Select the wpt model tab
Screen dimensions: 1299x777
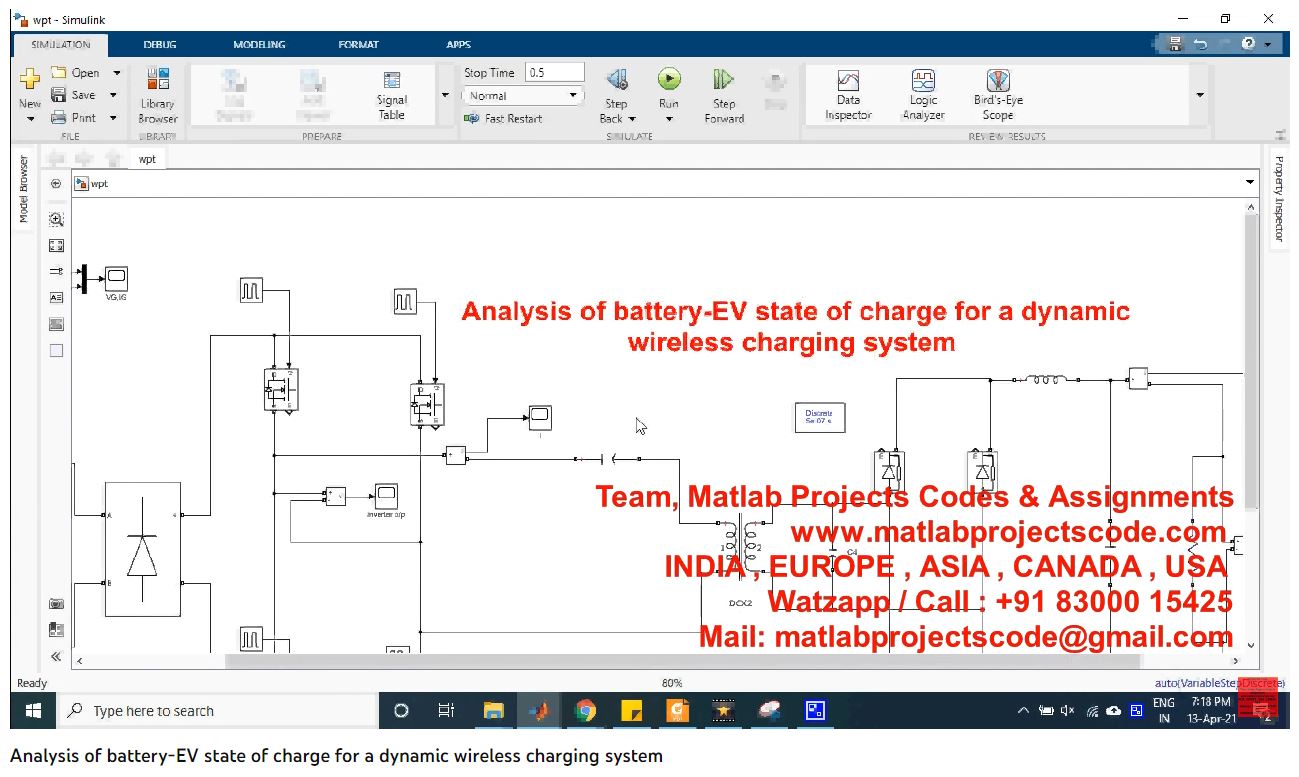[x=147, y=159]
